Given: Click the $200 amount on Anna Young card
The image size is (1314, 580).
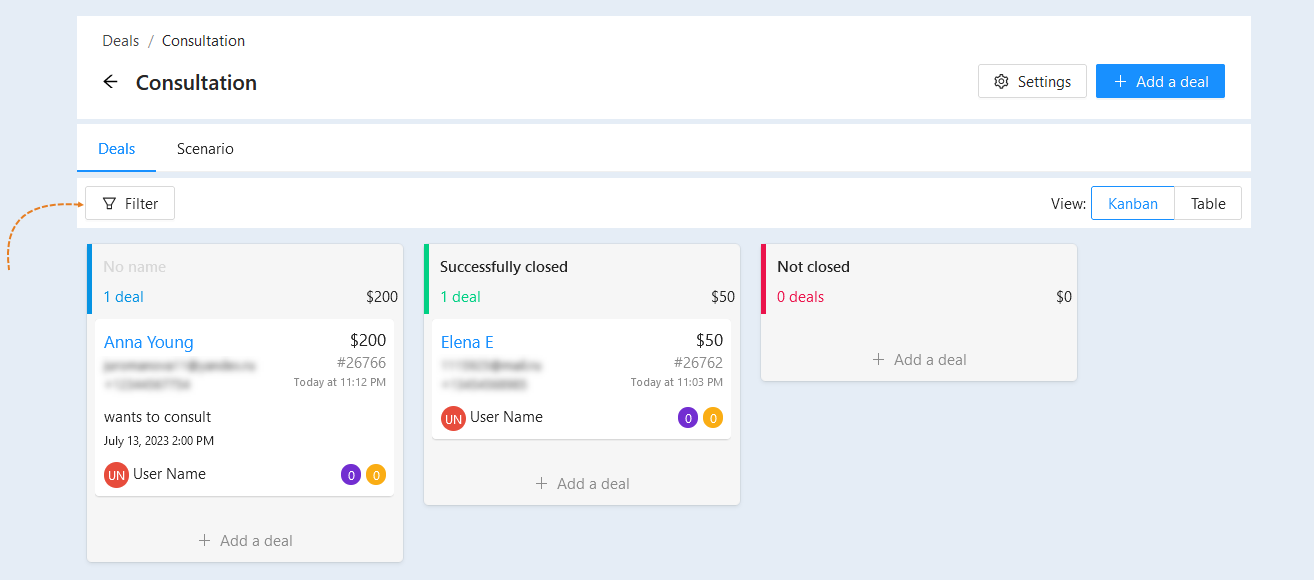Looking at the screenshot, I should [x=368, y=341].
